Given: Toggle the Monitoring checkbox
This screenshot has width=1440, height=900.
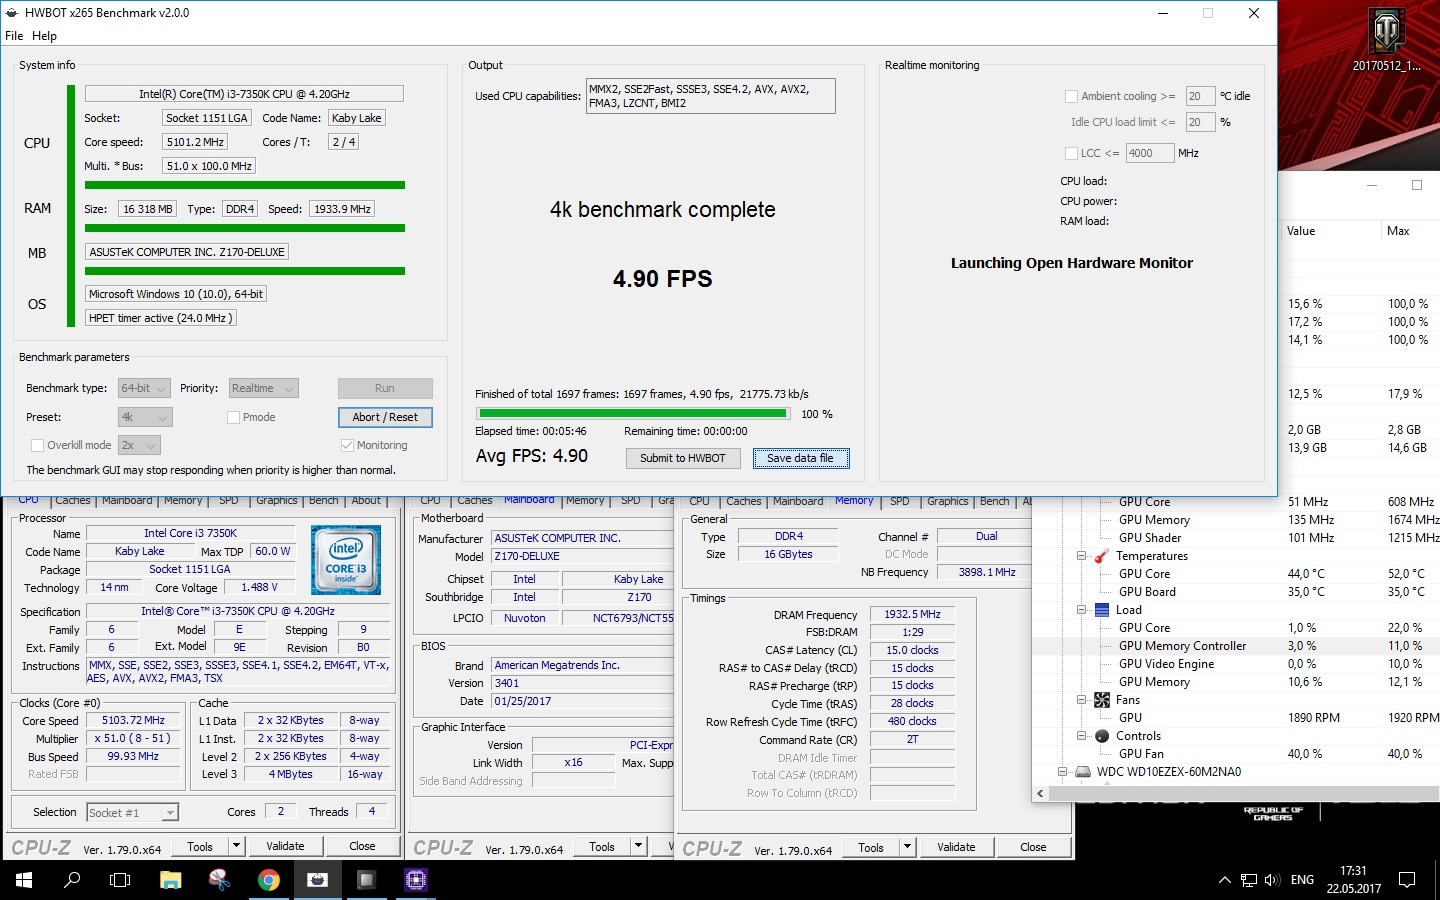Looking at the screenshot, I should coord(347,446).
